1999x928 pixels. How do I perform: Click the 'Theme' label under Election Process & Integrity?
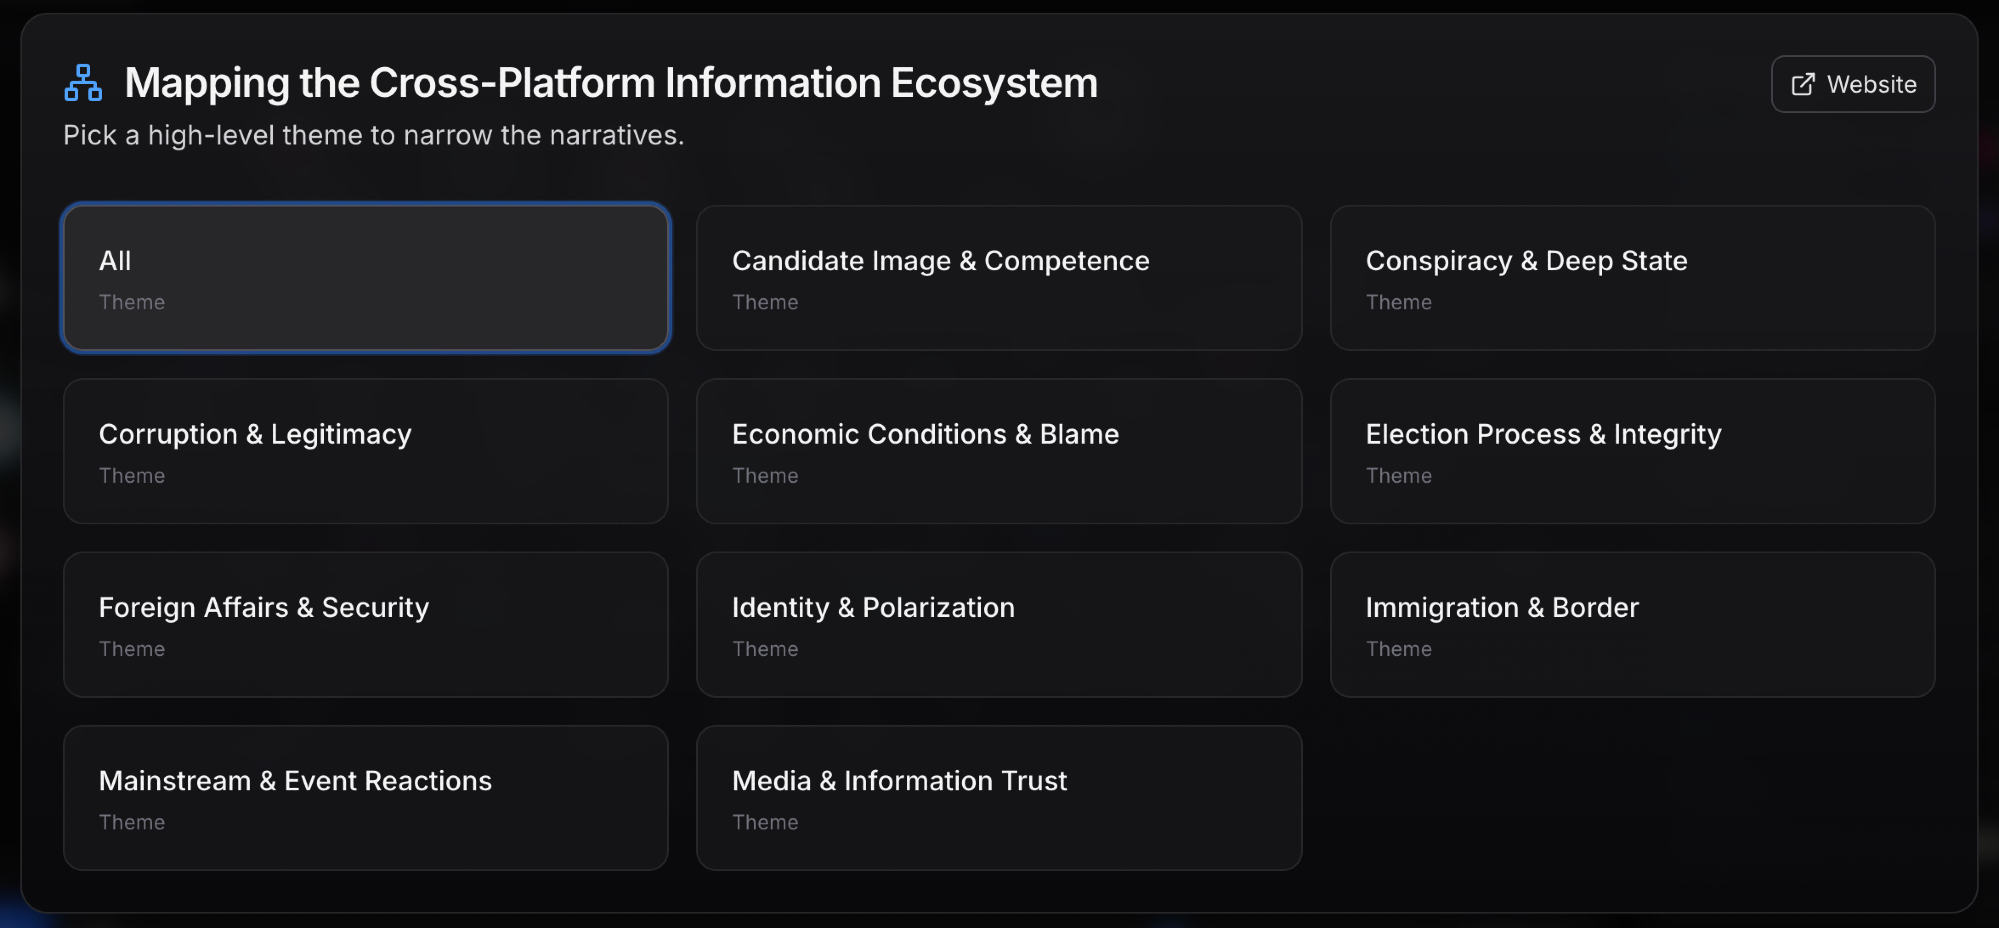pos(1398,476)
